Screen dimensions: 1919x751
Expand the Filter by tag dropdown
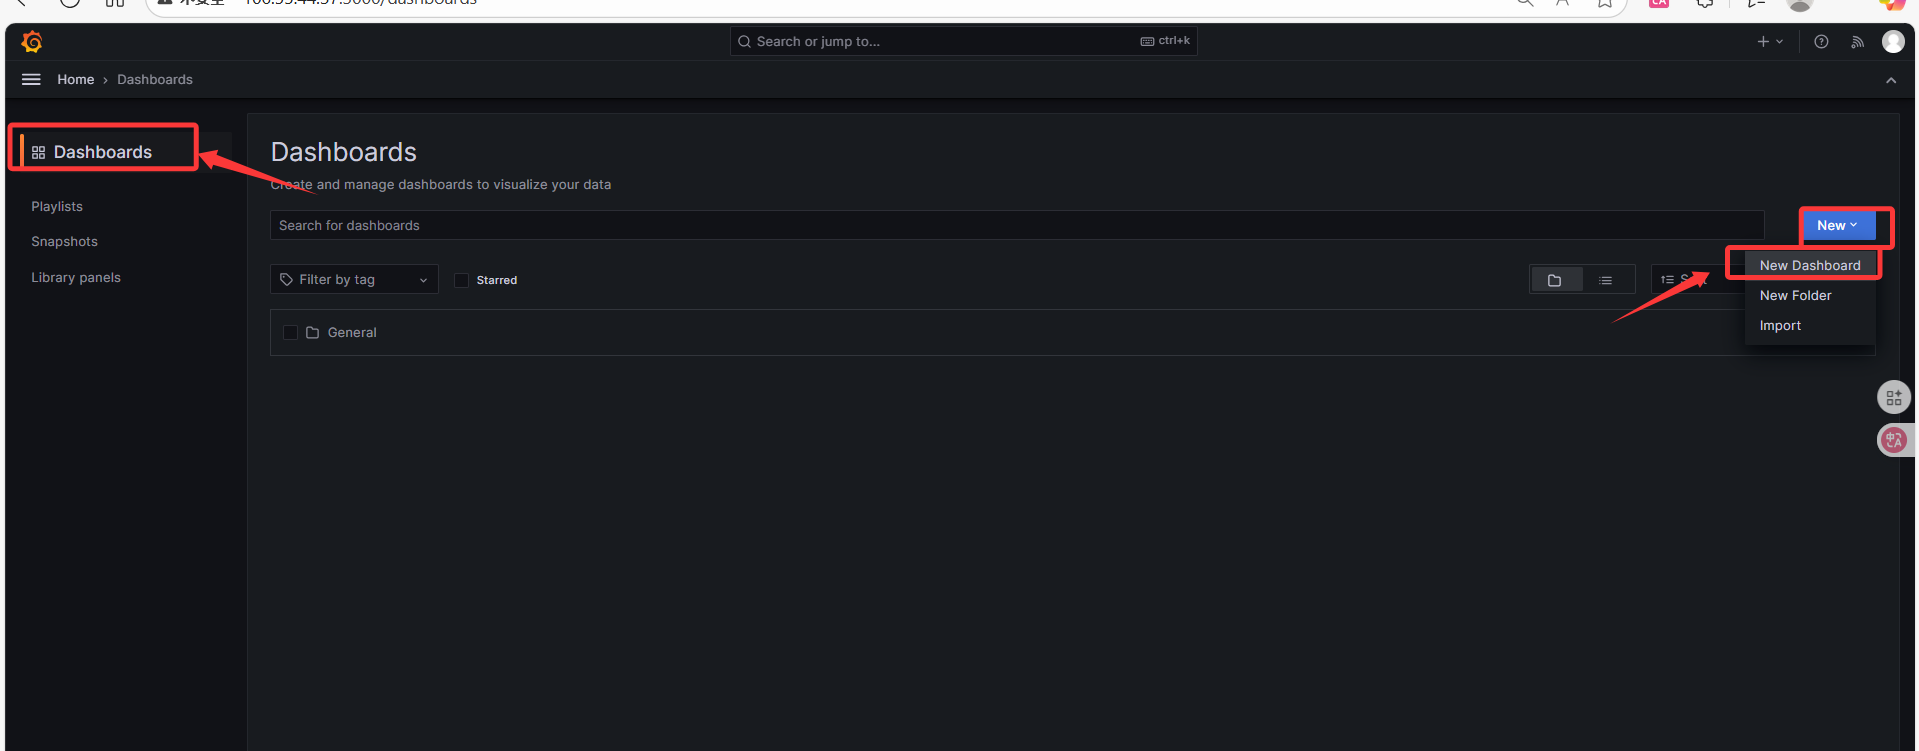coord(354,280)
